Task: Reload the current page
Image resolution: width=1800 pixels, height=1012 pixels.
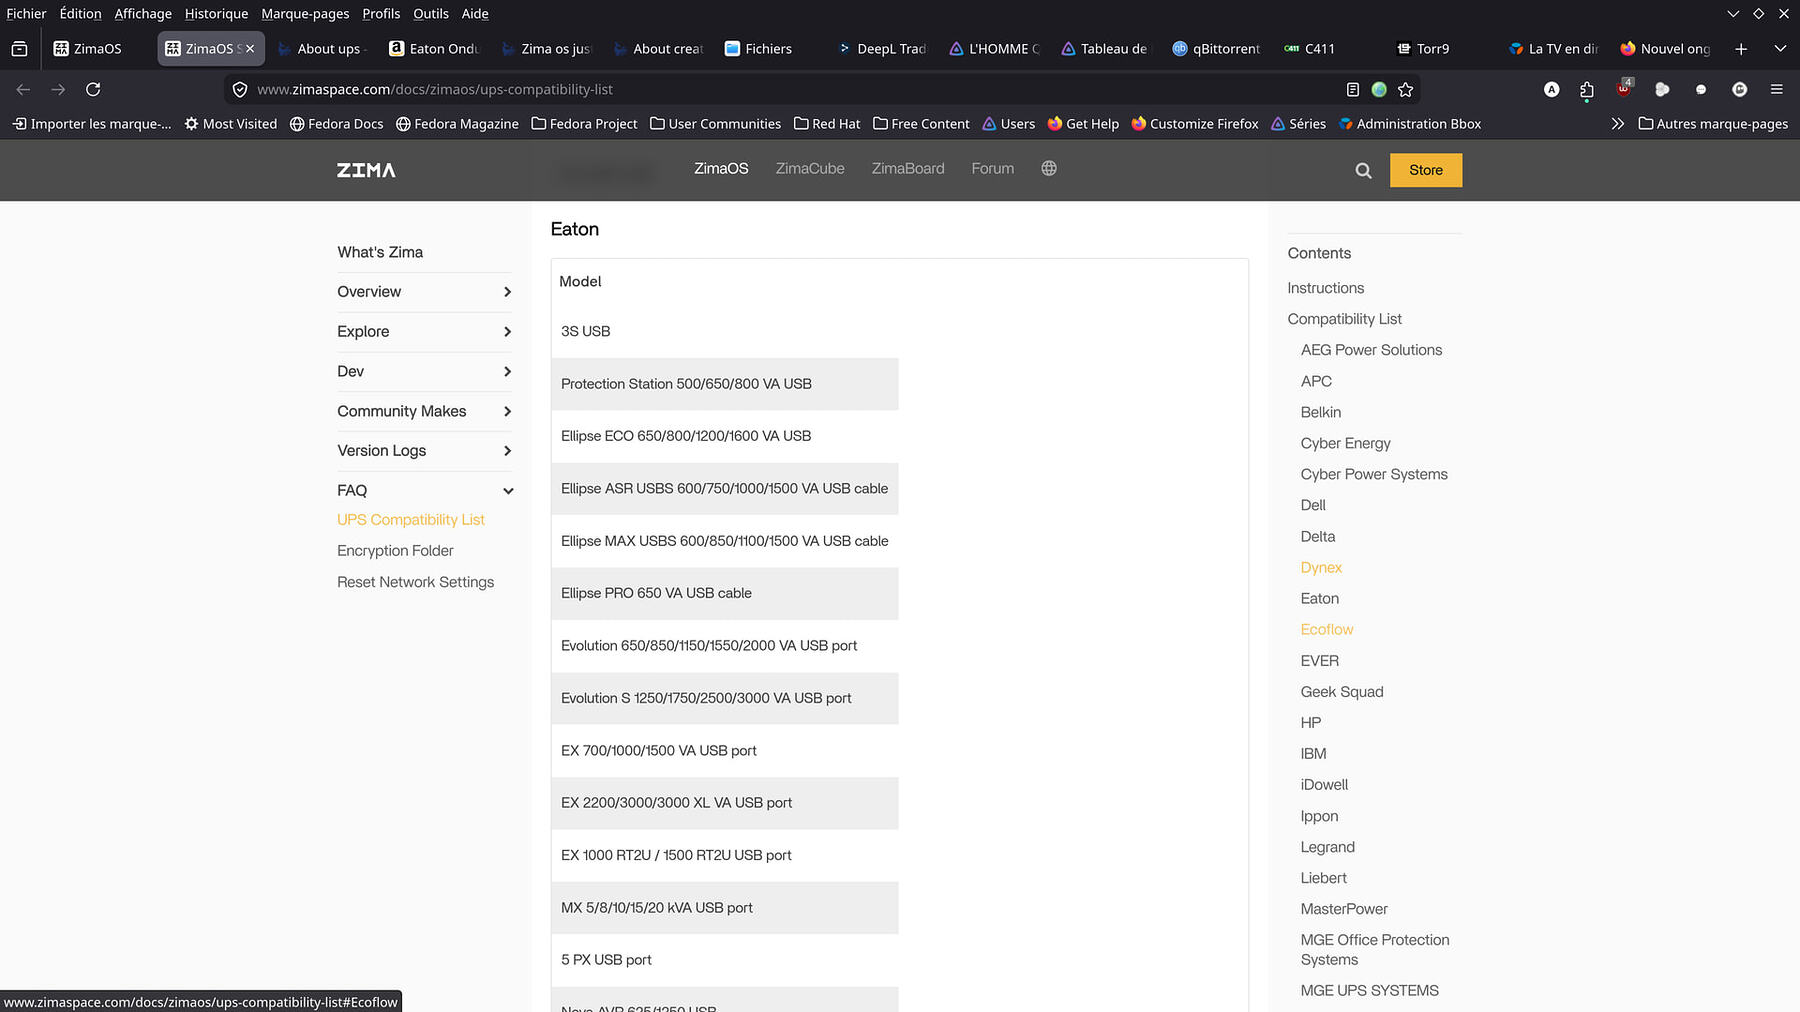Action: 93,90
